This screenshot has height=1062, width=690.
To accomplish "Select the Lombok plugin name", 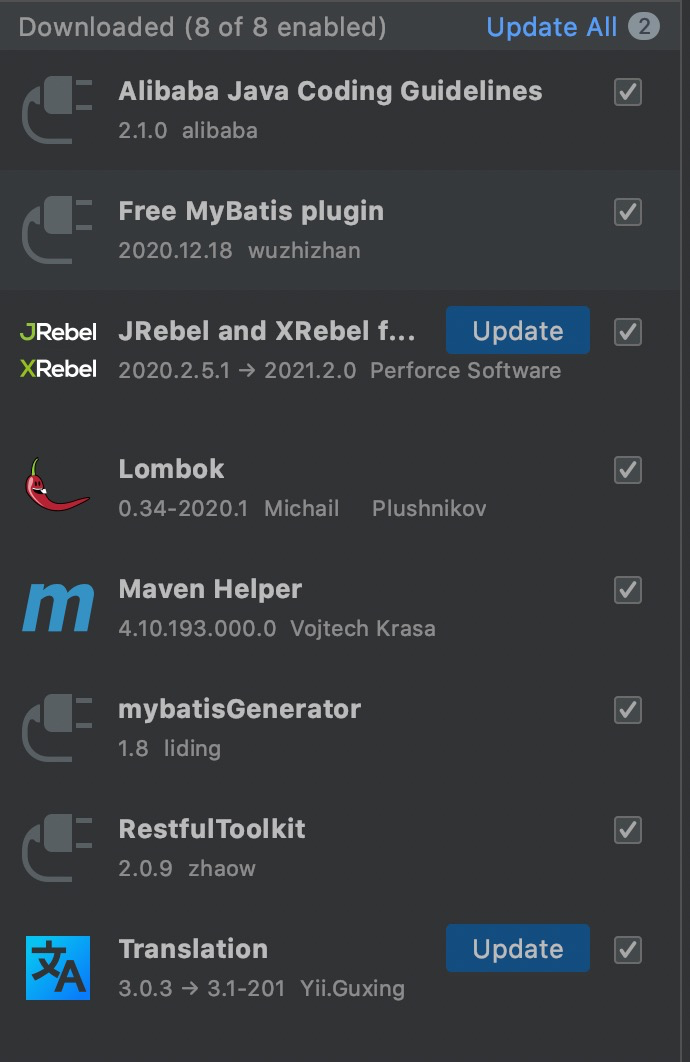I will click(x=171, y=469).
